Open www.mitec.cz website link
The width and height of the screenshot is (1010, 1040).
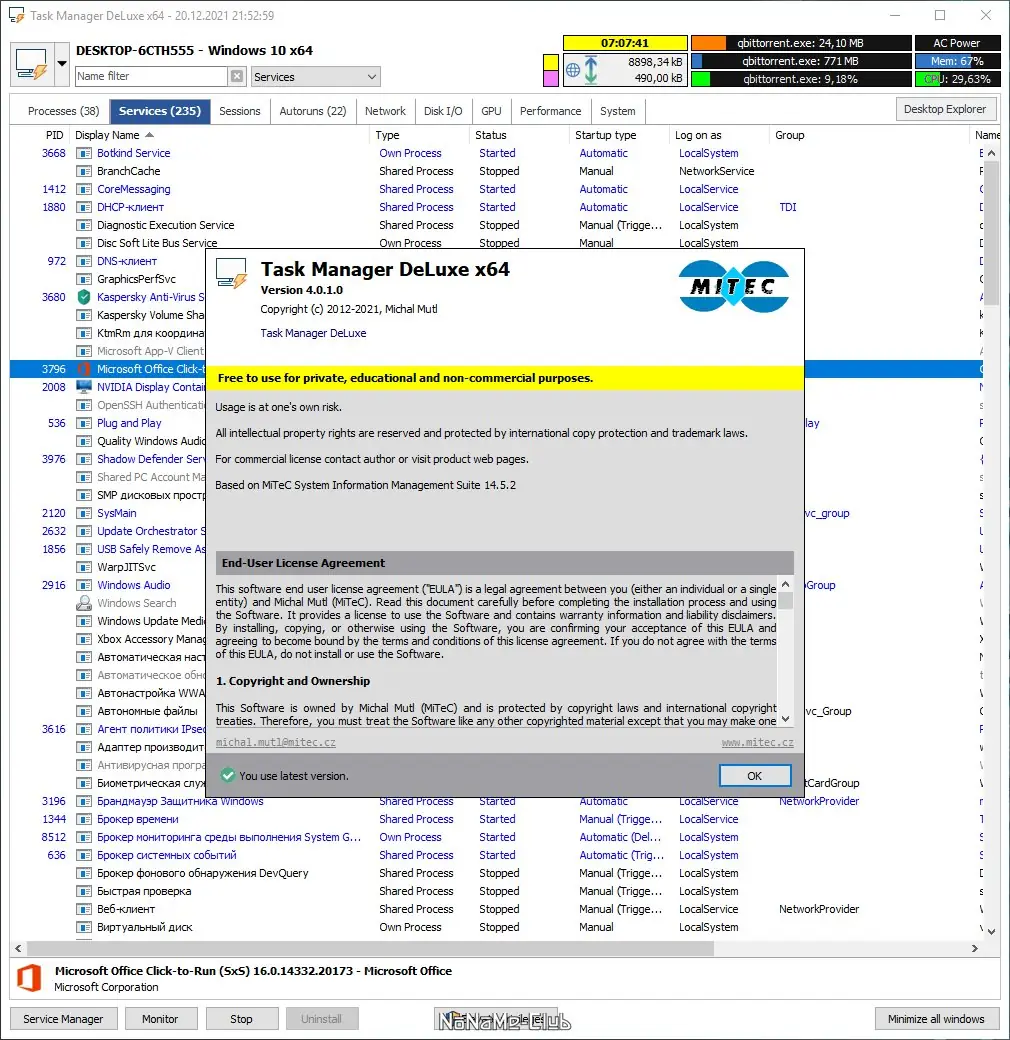pos(757,742)
